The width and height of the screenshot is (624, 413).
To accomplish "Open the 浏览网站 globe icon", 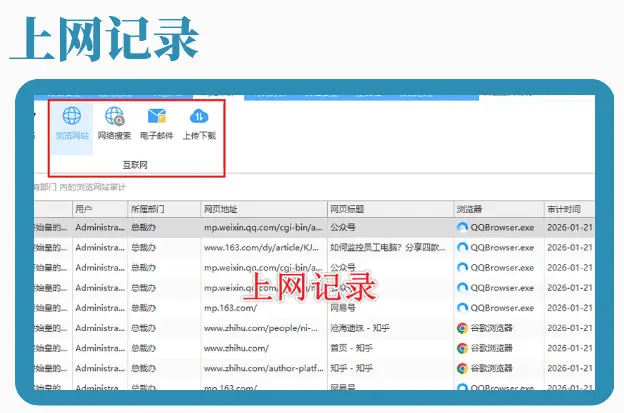I will 72,116.
